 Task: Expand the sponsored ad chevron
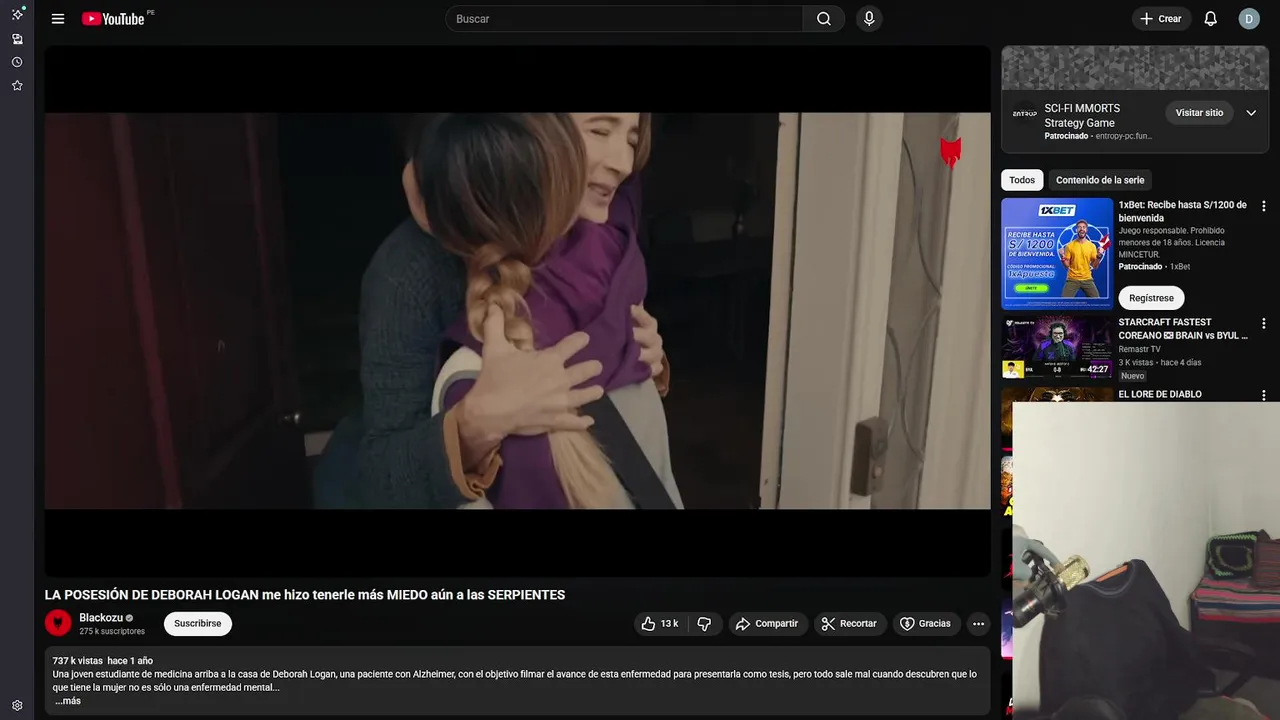point(1251,113)
